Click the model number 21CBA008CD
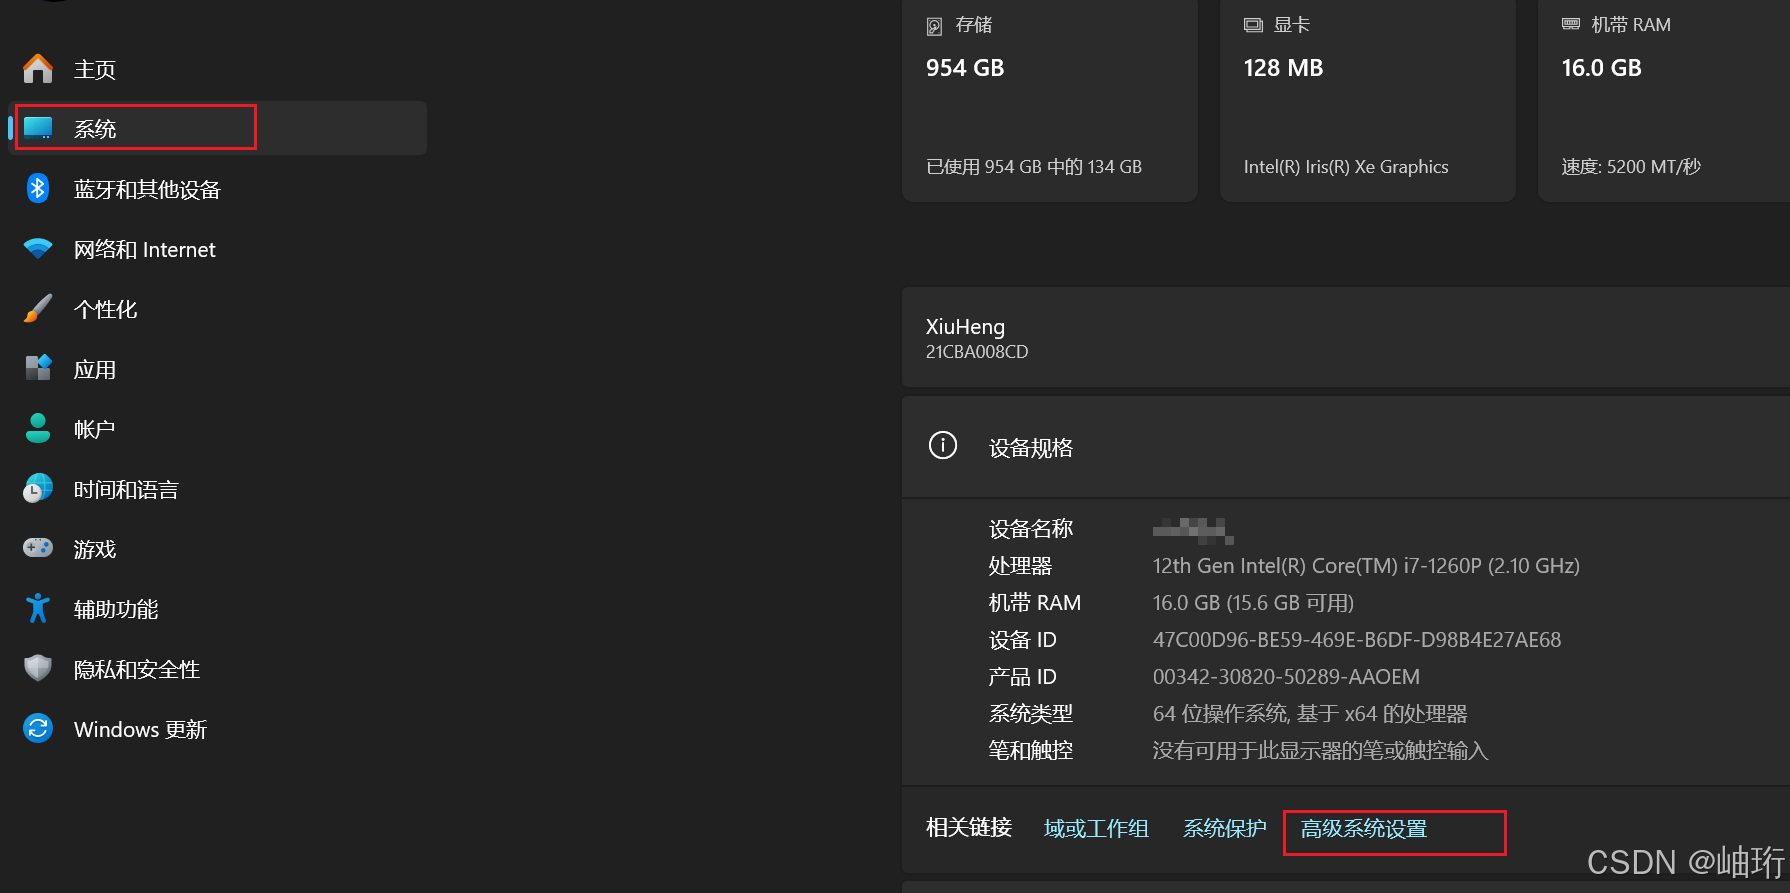Screen dimensions: 1790x893 pos(977,352)
